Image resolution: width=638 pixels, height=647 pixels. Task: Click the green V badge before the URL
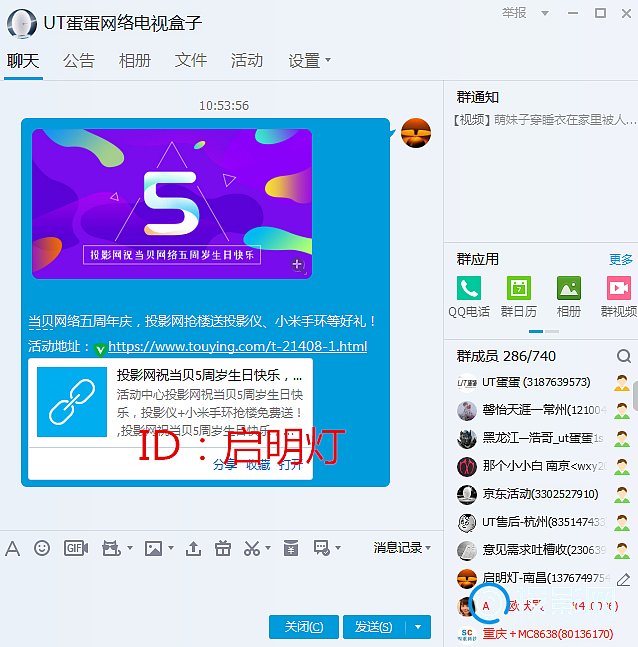[100, 350]
